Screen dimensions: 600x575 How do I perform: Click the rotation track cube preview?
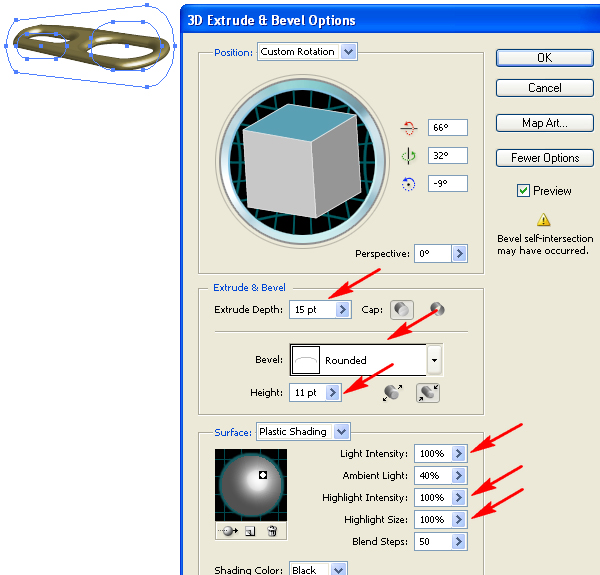(302, 161)
